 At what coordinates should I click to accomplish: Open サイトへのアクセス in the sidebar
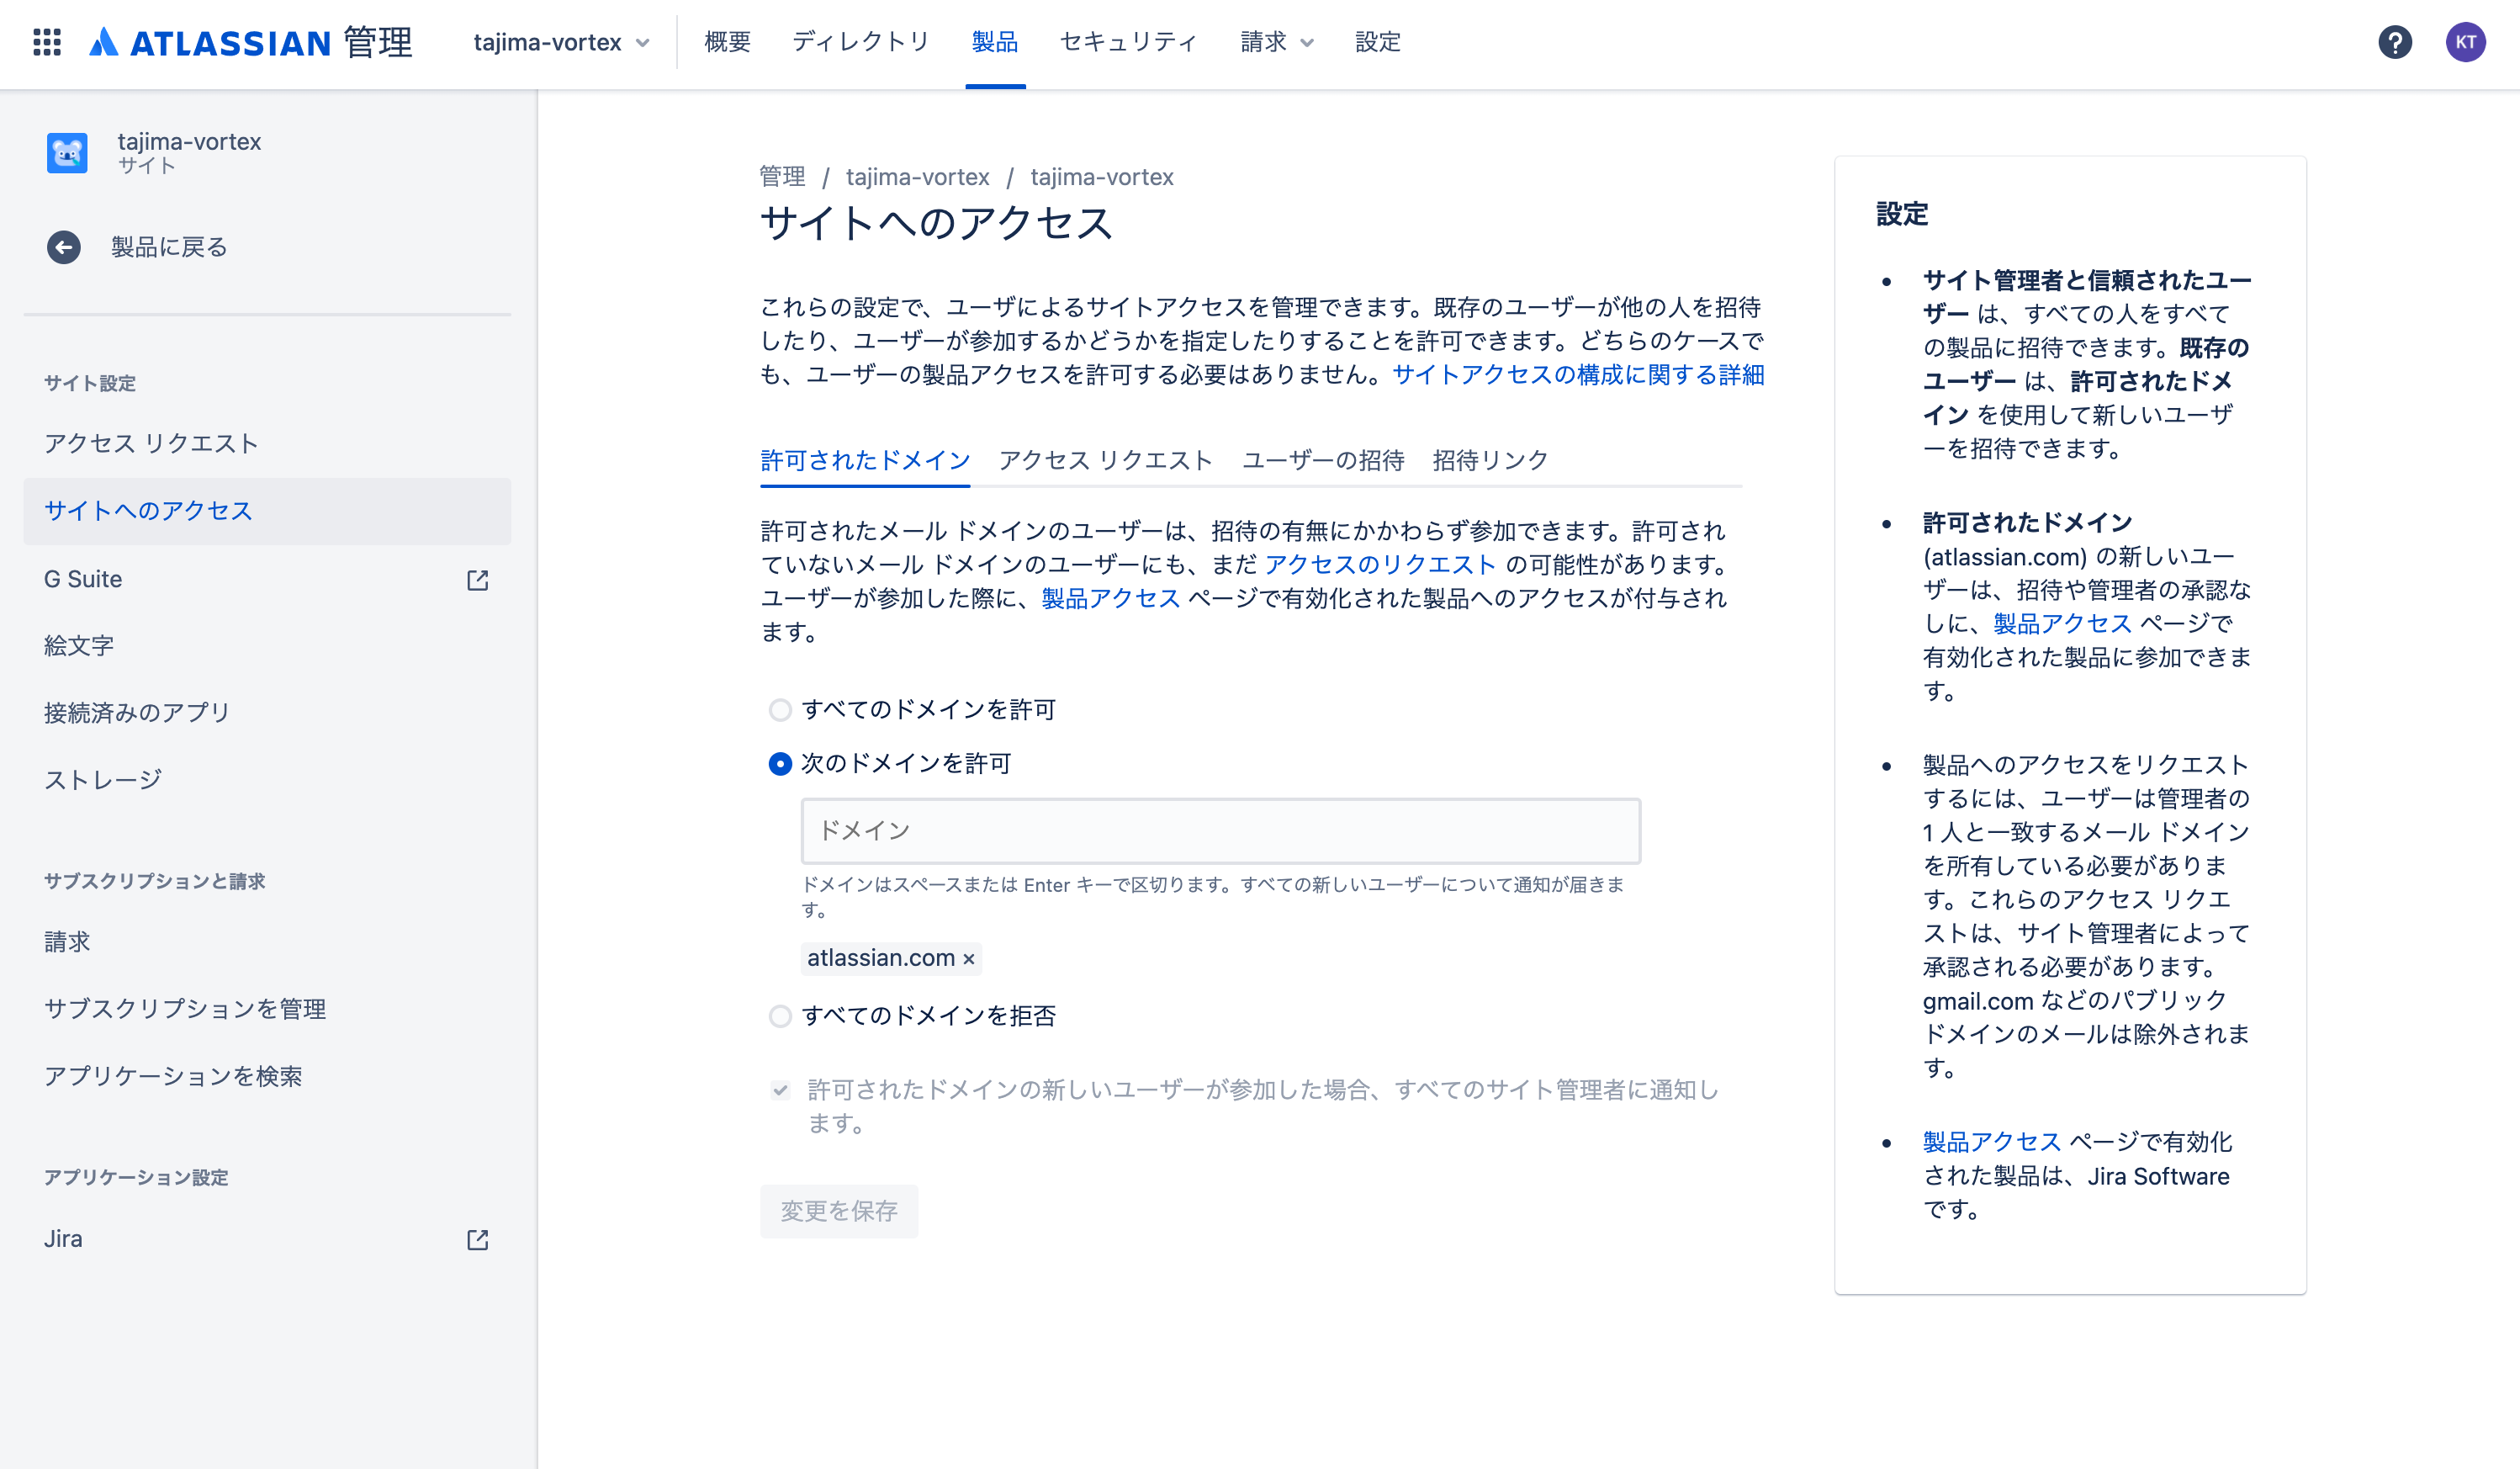pos(267,511)
